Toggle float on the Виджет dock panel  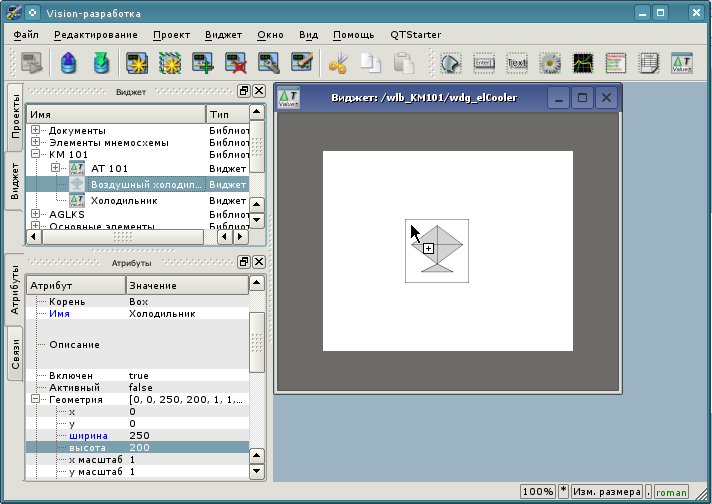244,91
